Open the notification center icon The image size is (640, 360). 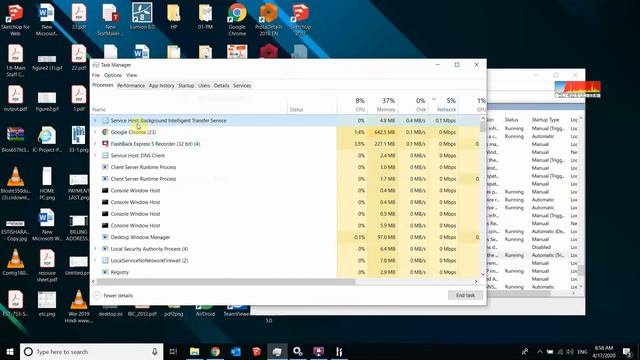[627, 351]
